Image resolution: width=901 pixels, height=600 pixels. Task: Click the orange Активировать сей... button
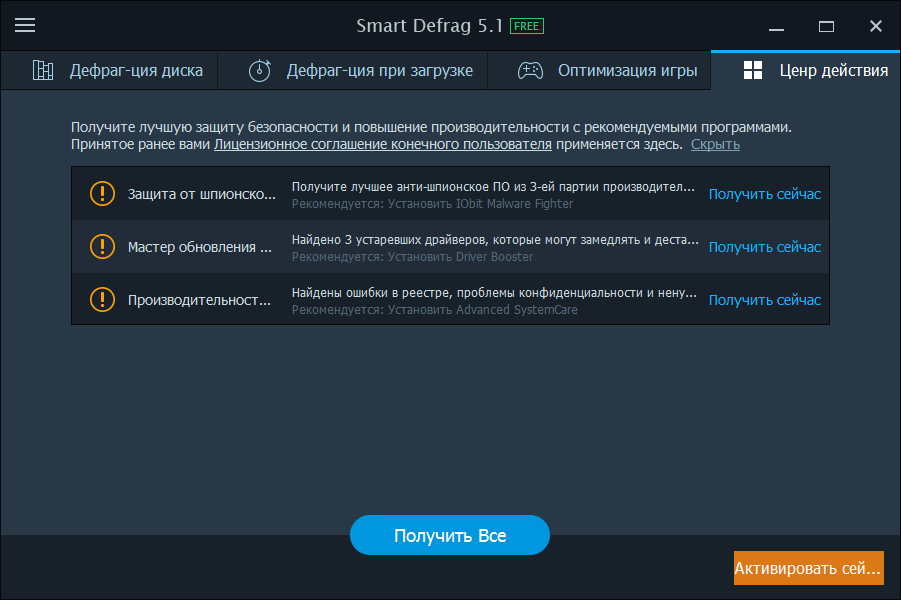coord(808,568)
